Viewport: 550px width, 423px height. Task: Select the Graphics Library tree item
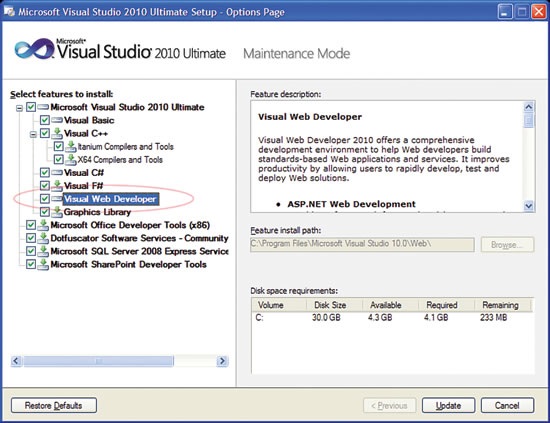click(x=97, y=212)
